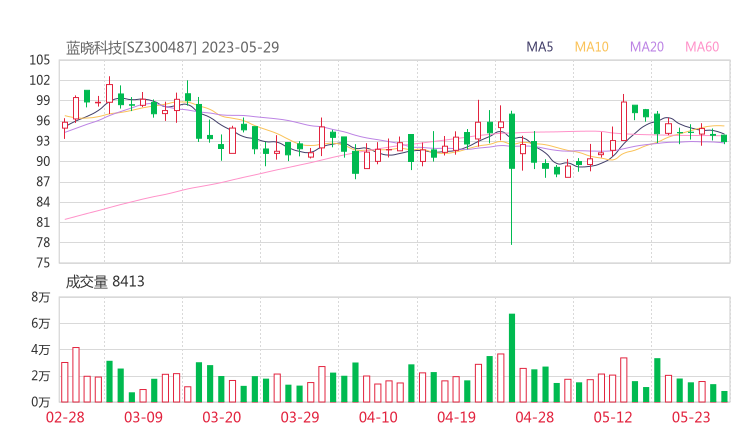Click the tallest green volume bar
The width and height of the screenshot is (740, 440).
[512, 358]
